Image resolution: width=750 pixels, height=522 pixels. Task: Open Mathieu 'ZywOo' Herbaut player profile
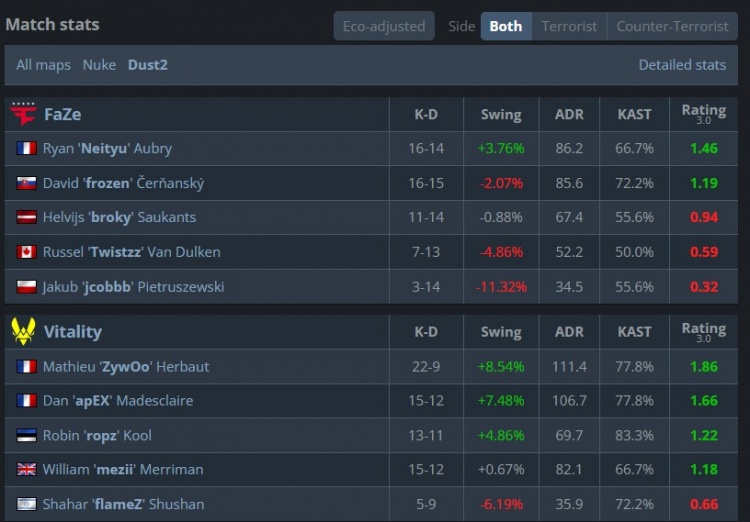(x=126, y=367)
